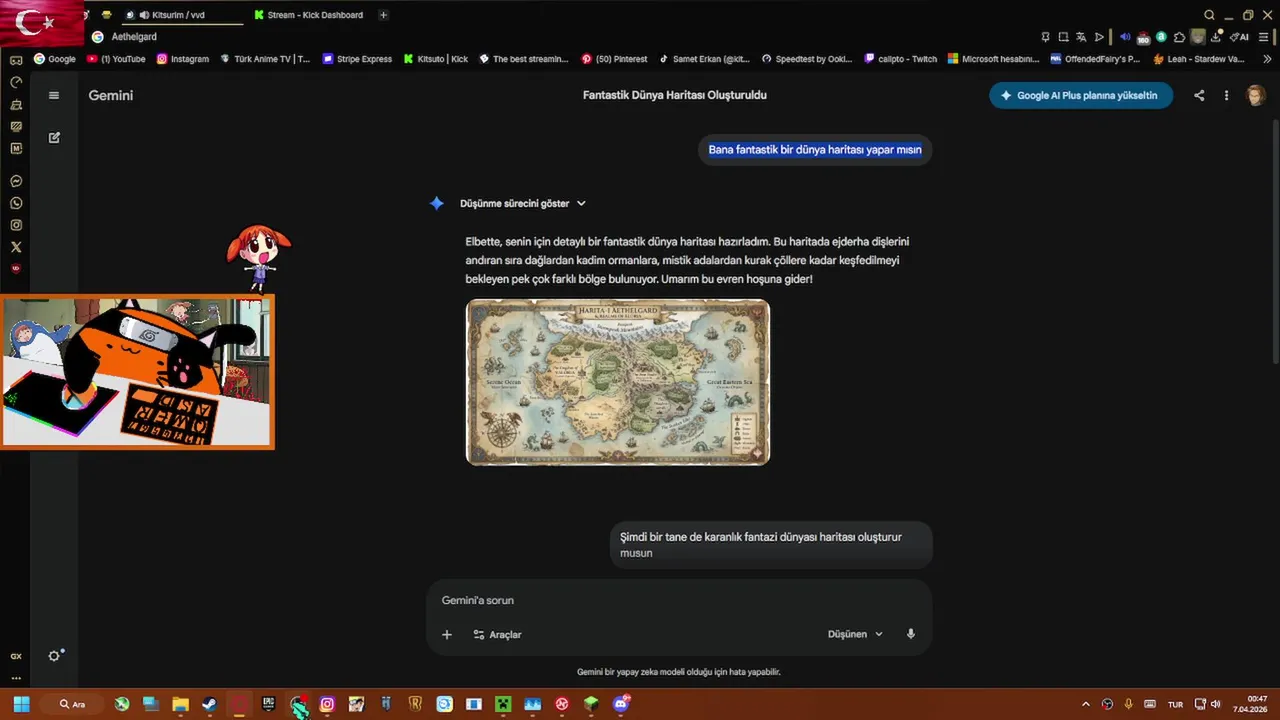Open the browser extensions cube icon
This screenshot has width=1280, height=720.
1179,37
